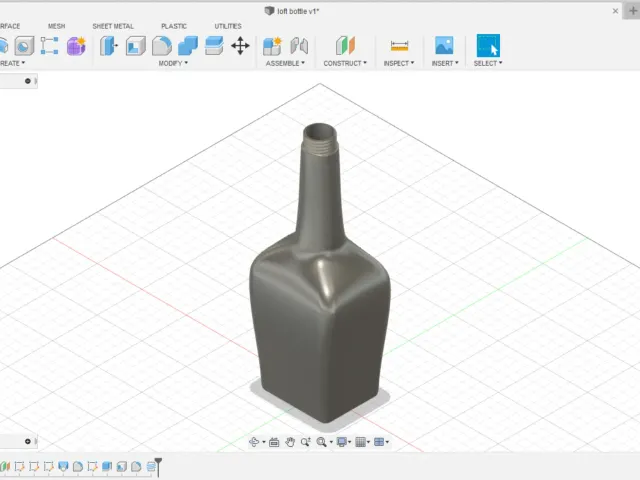Select the Offset Face tool icon
640x480 pixels.
[x=214, y=46]
